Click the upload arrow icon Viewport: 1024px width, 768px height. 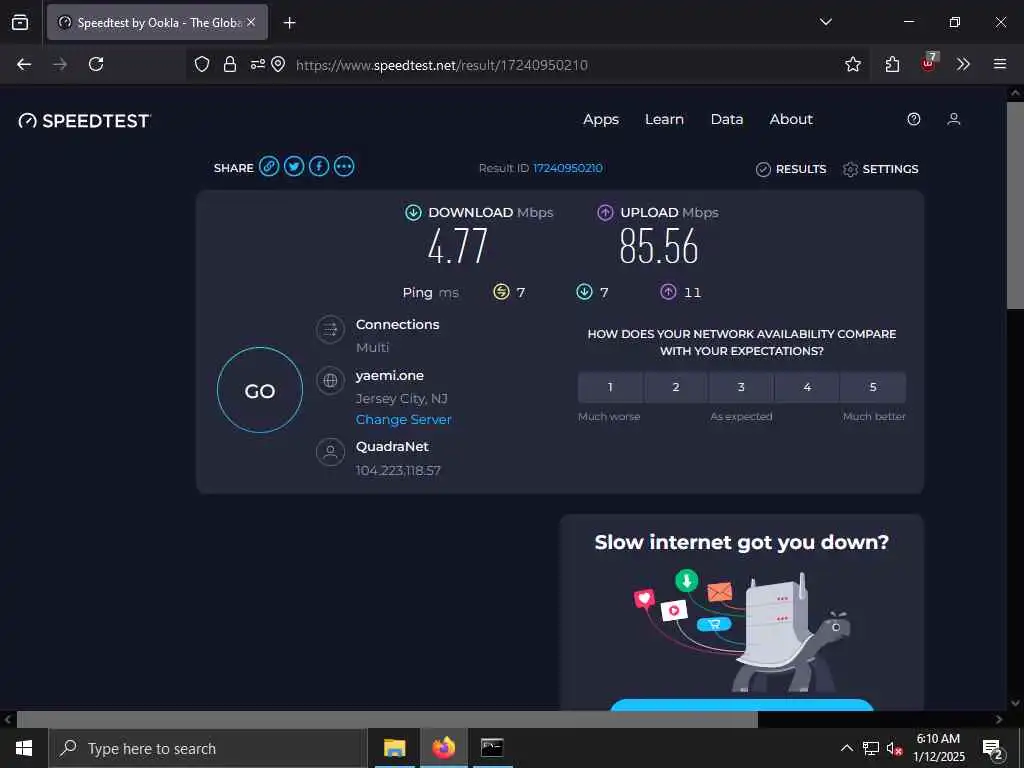click(x=605, y=212)
